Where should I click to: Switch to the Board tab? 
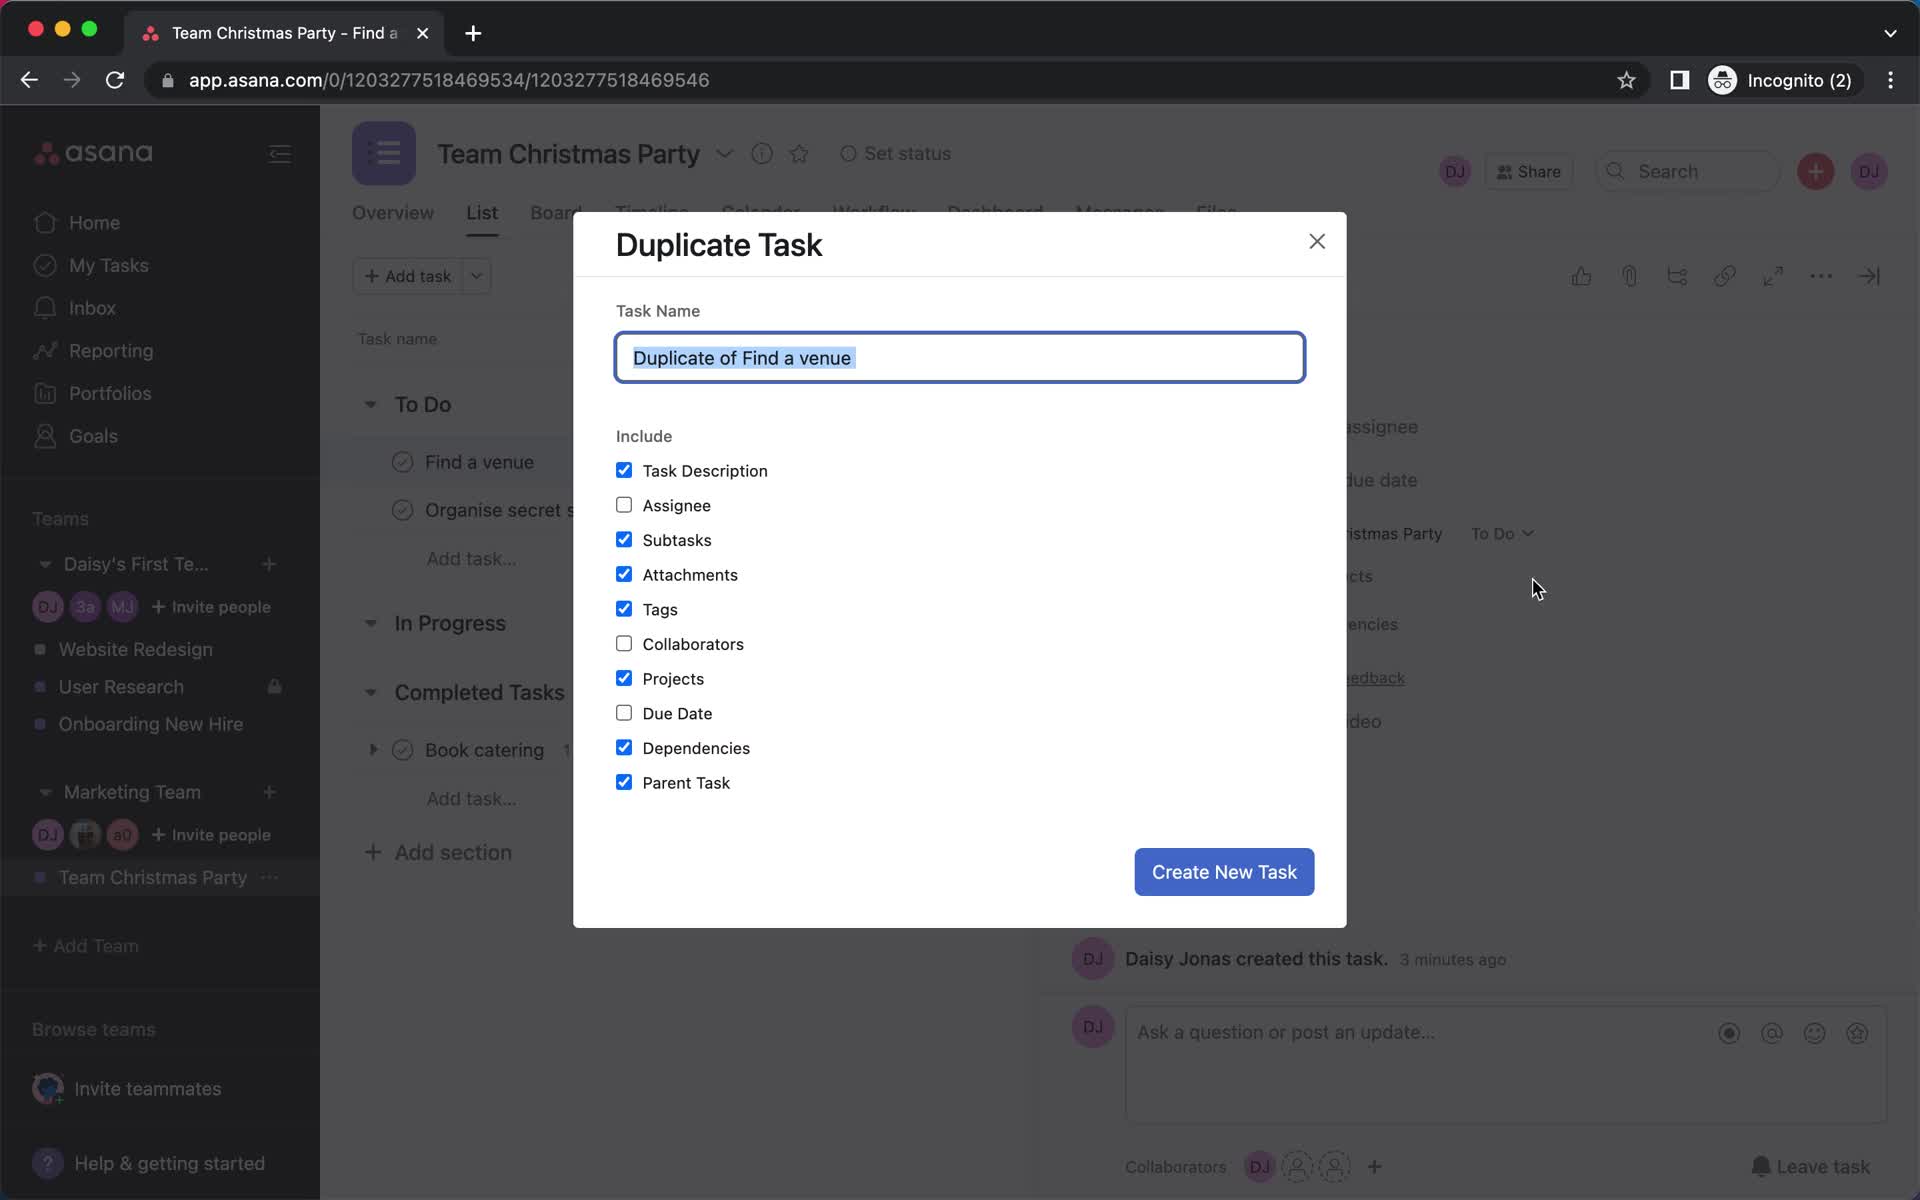tap(555, 213)
